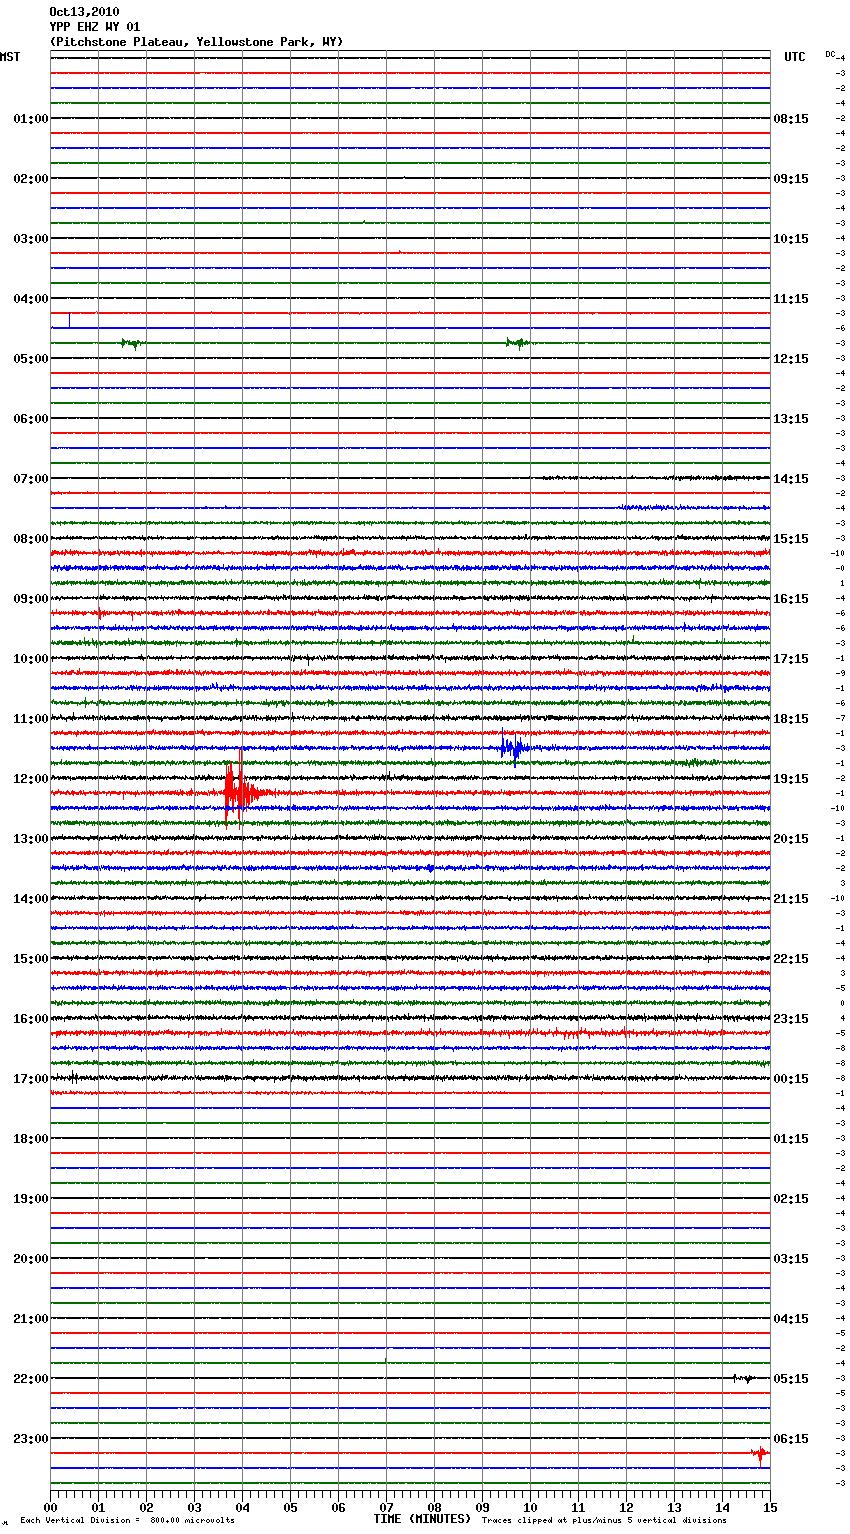Image resolution: width=850 pixels, height=1534 pixels.
Task: Click the 18:15 UTC time label
Action: [791, 719]
